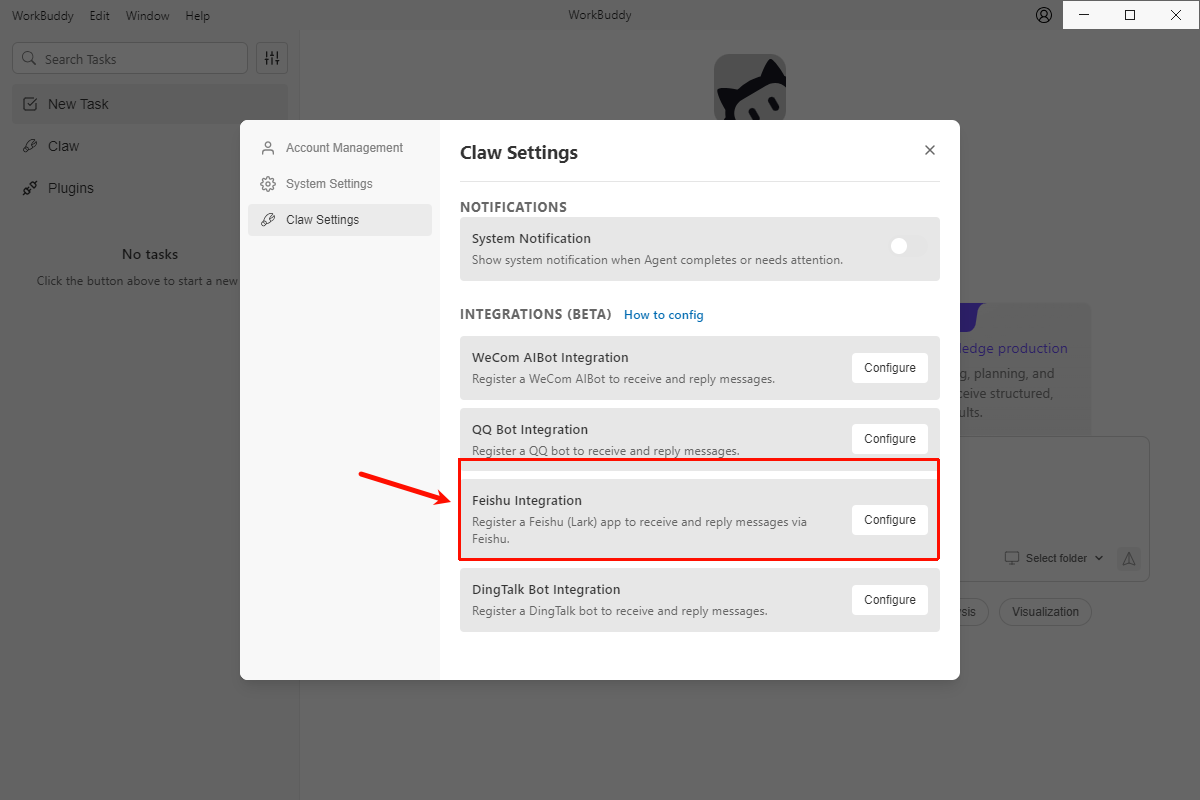Open the Select folder dropdown
Viewport: 1200px width, 800px height.
point(1055,558)
